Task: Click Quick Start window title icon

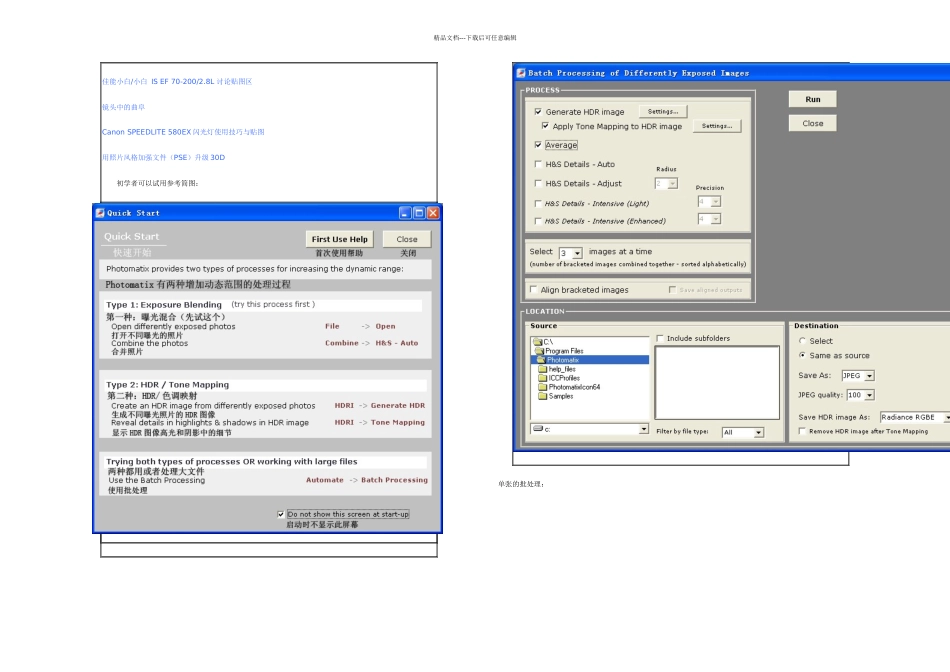Action: 100,213
